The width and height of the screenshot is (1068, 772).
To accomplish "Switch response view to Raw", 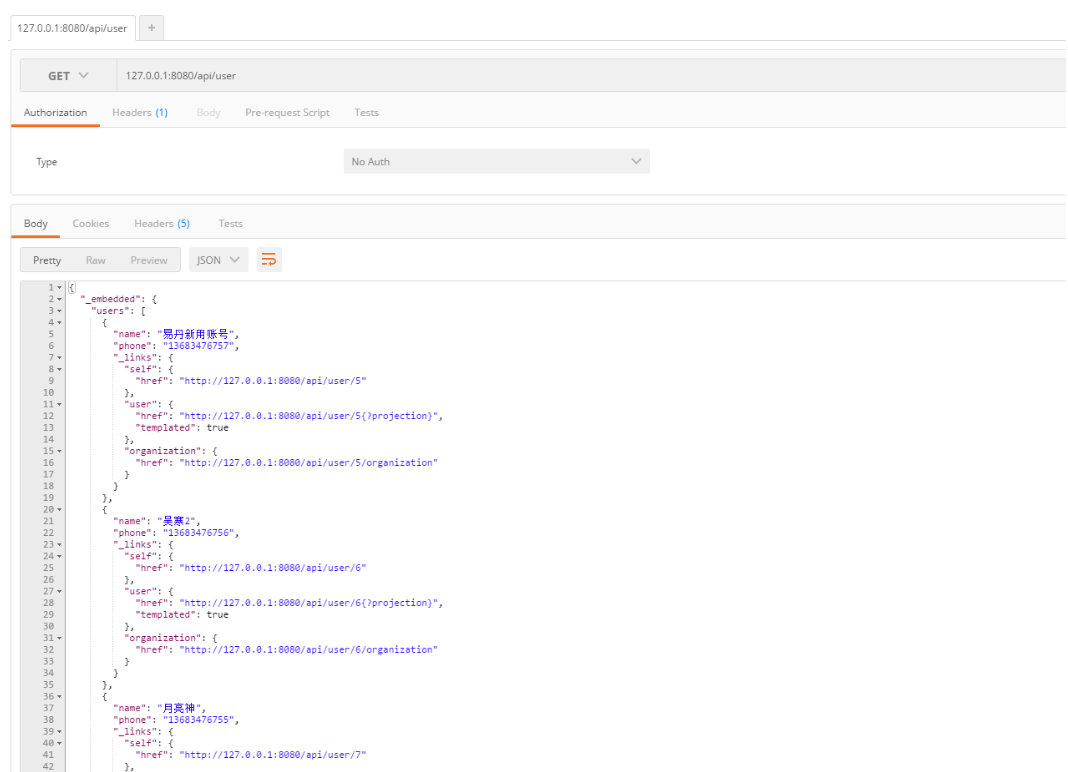I will point(95,259).
